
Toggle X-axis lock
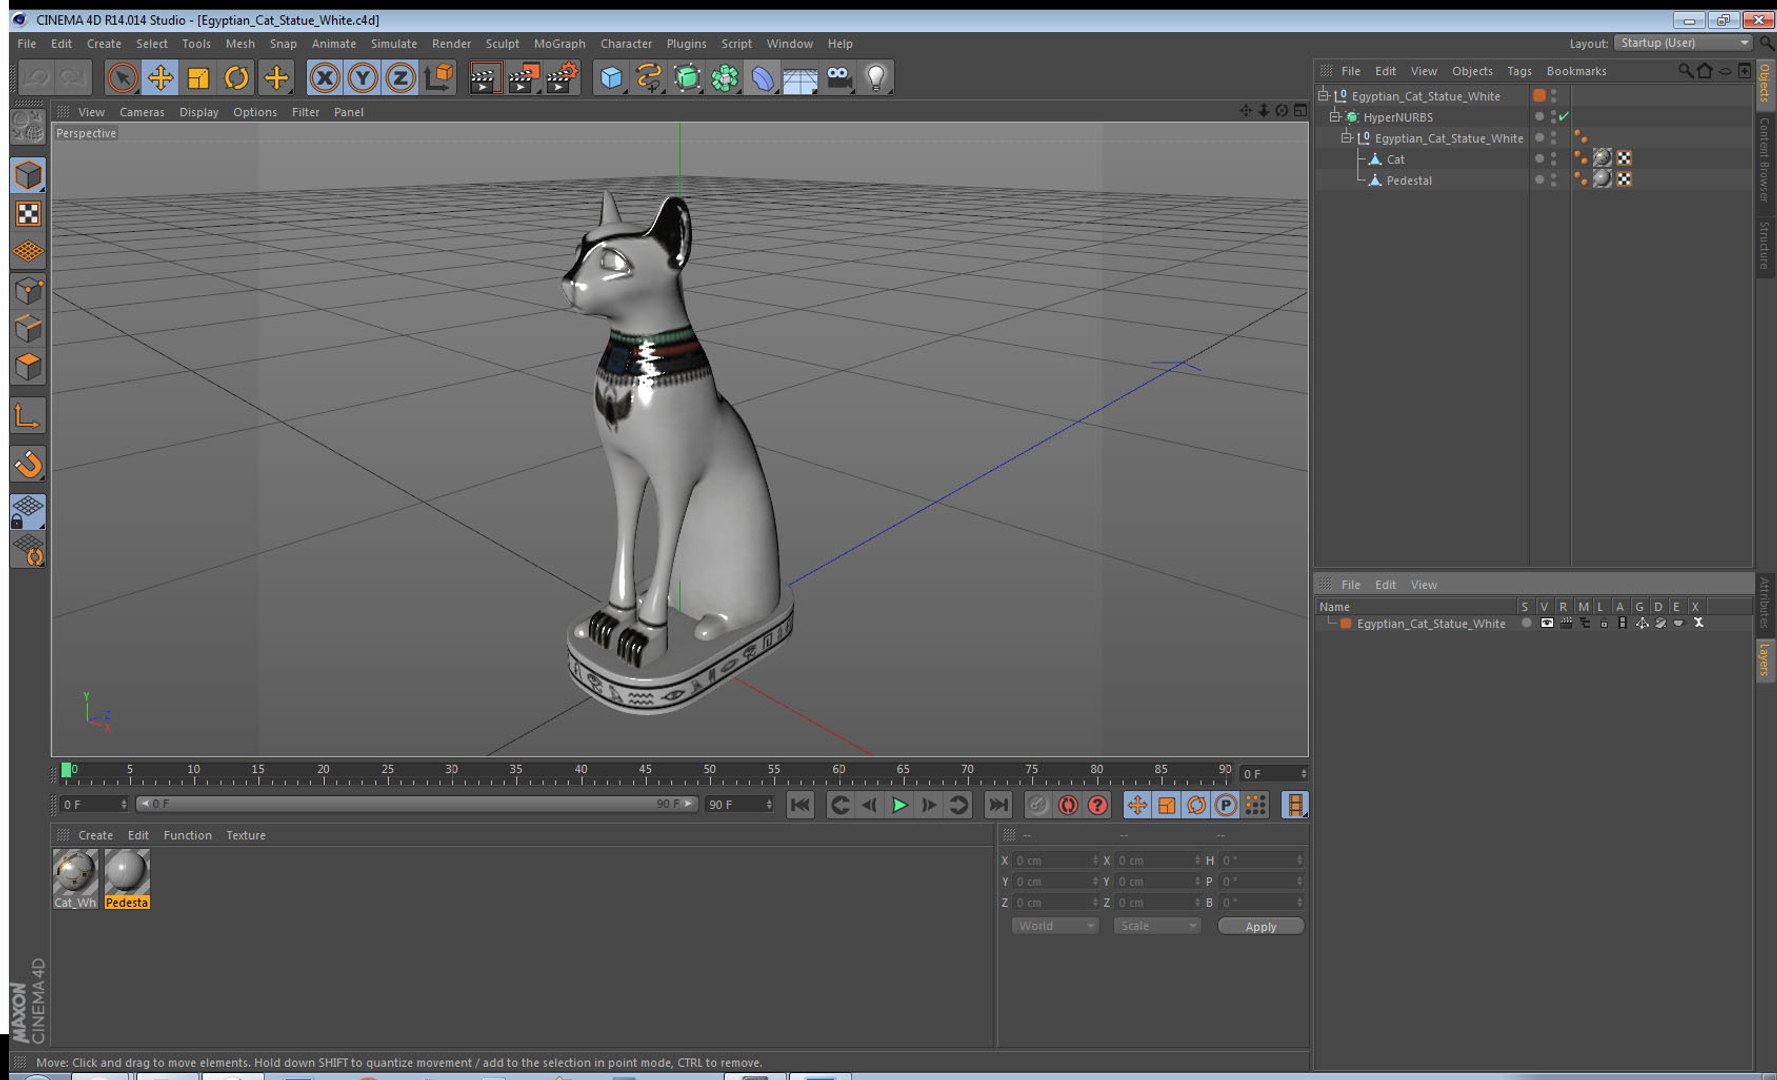click(324, 77)
